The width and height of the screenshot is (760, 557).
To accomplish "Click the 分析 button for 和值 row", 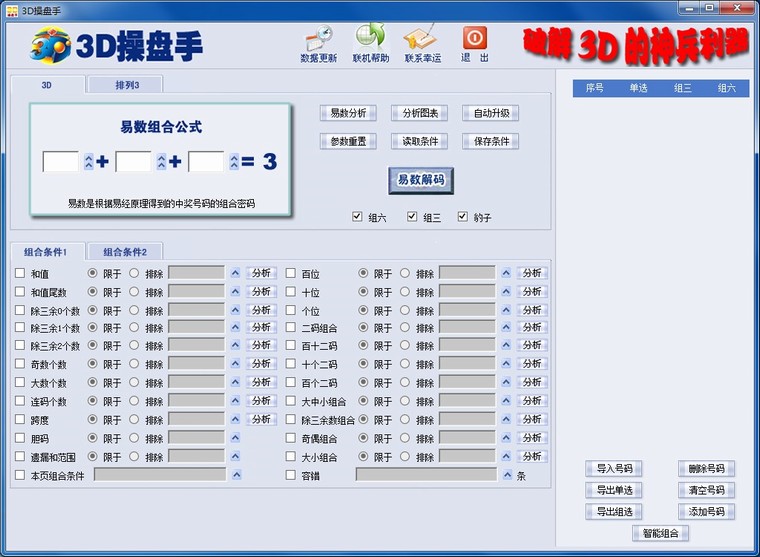I will (261, 273).
